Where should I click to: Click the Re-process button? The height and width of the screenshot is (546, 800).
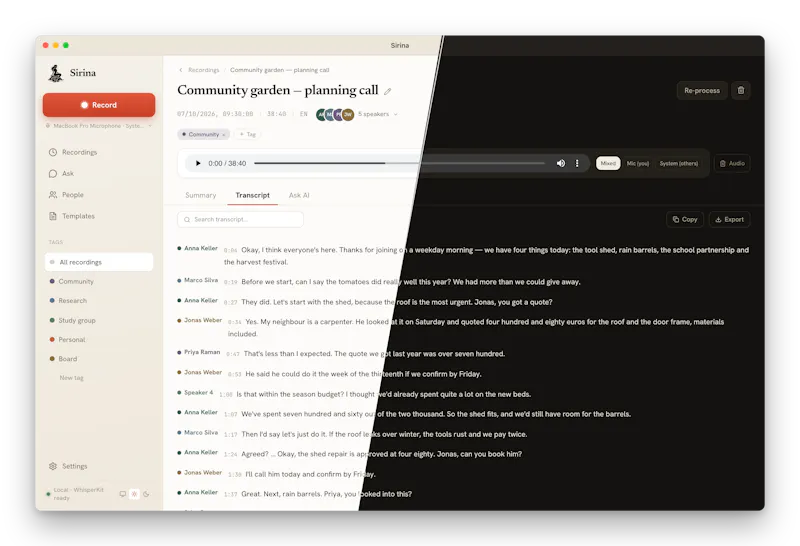702,90
